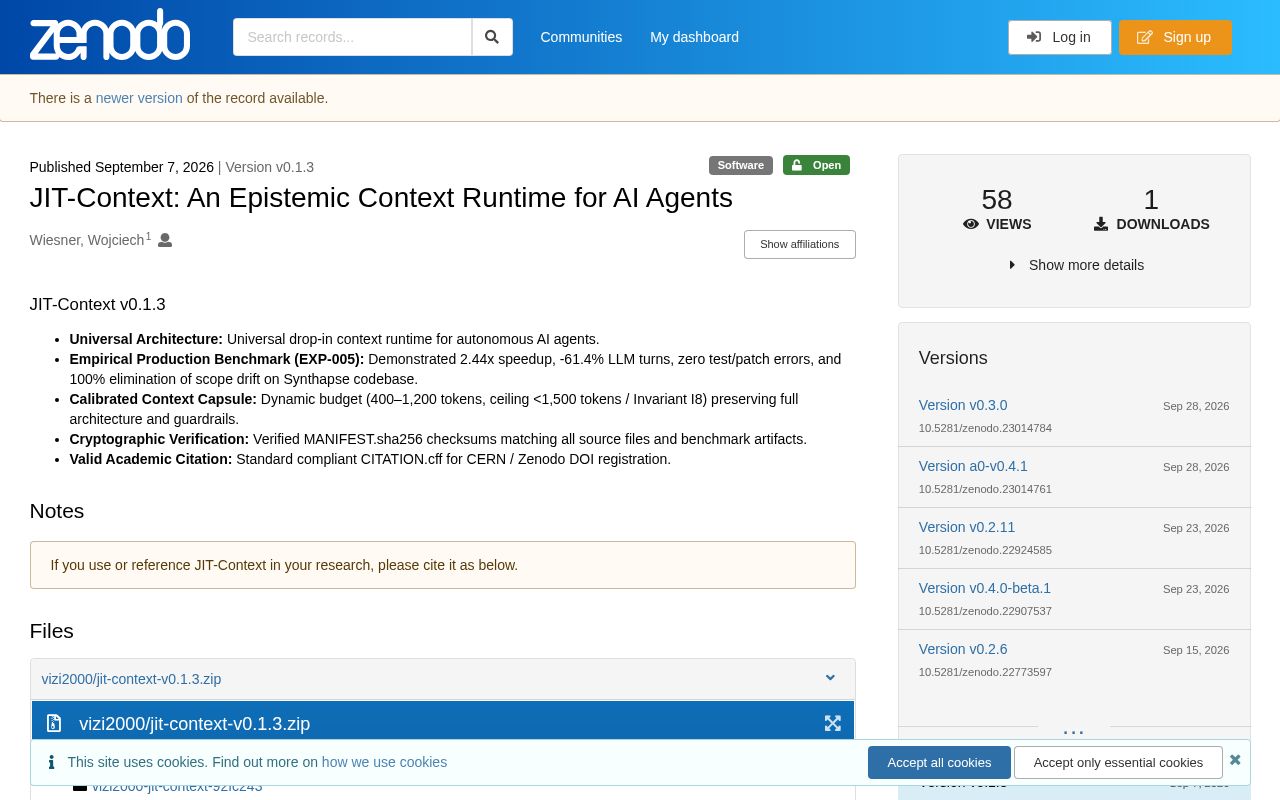Expand the versions list ellipsis
Viewport: 1280px width, 800px height.
pyautogui.click(x=1073, y=731)
